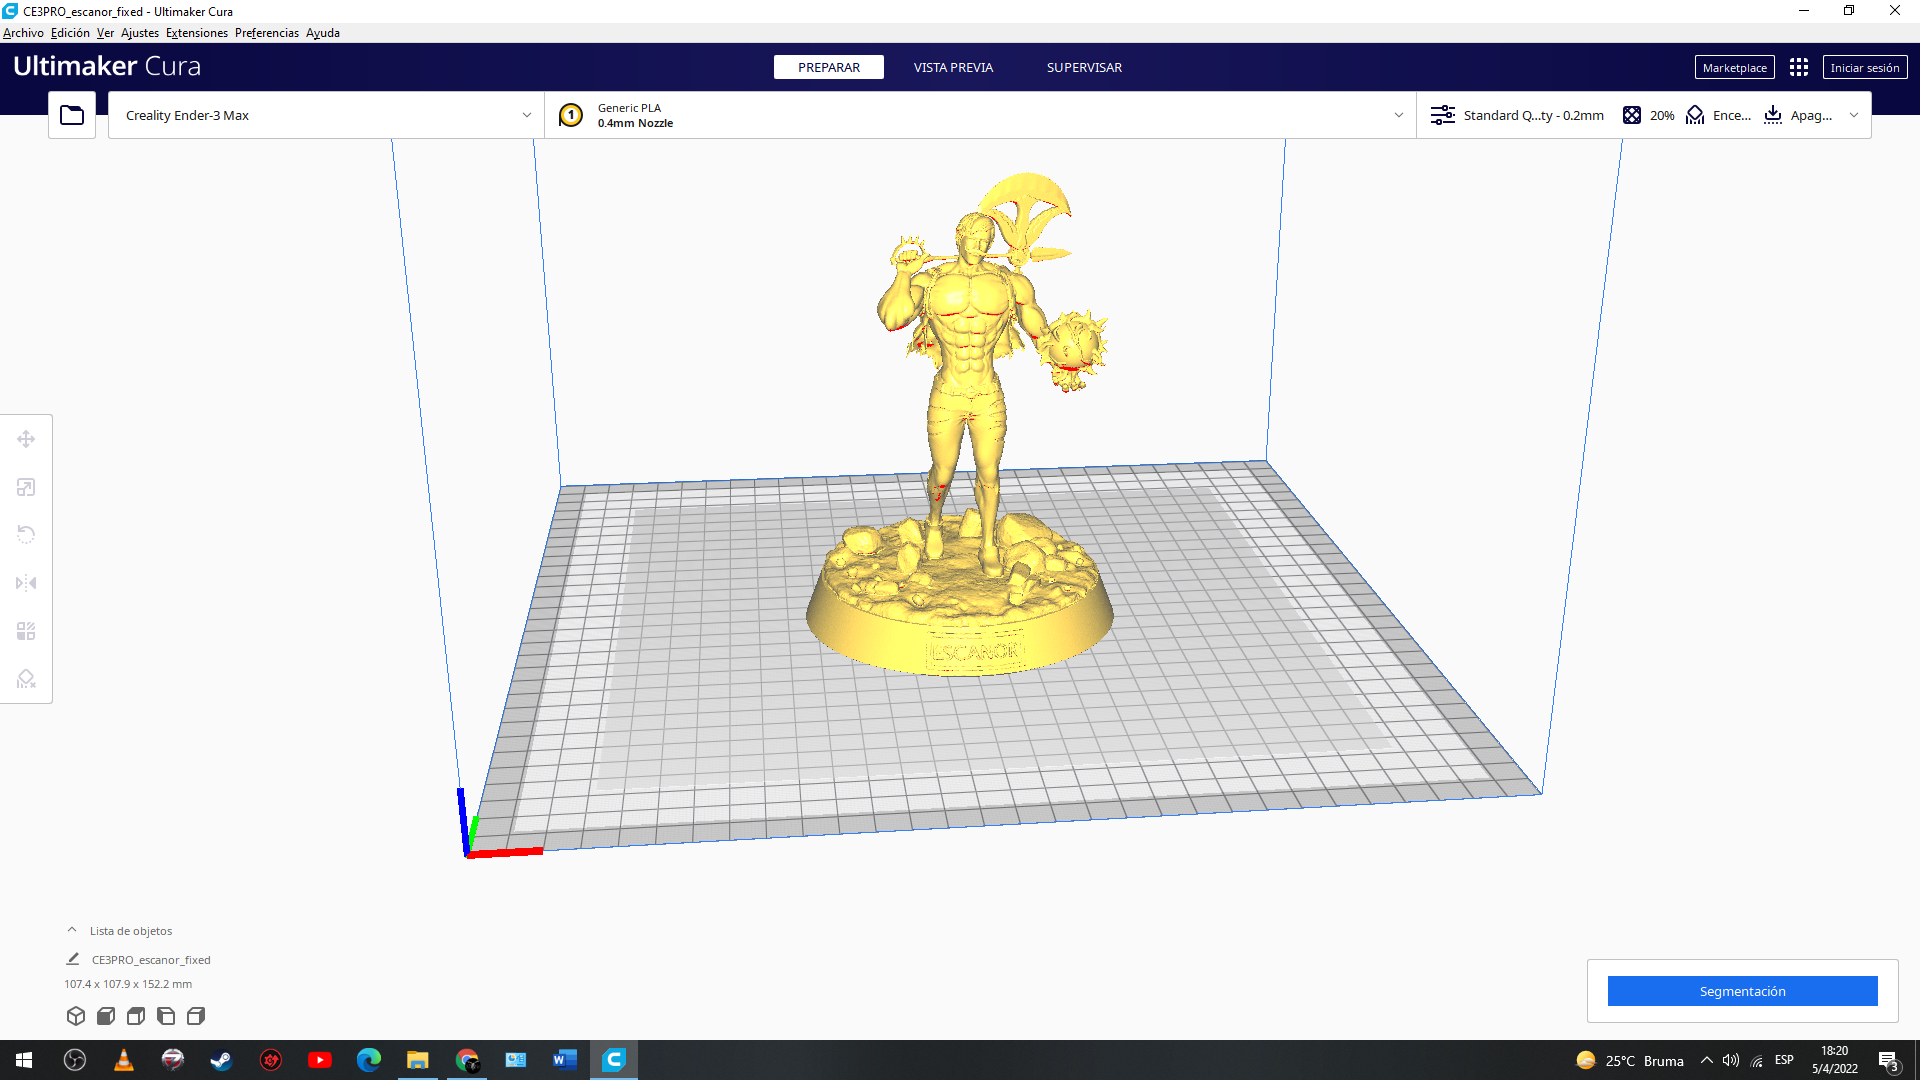Open the Extensiones menu

click(196, 32)
